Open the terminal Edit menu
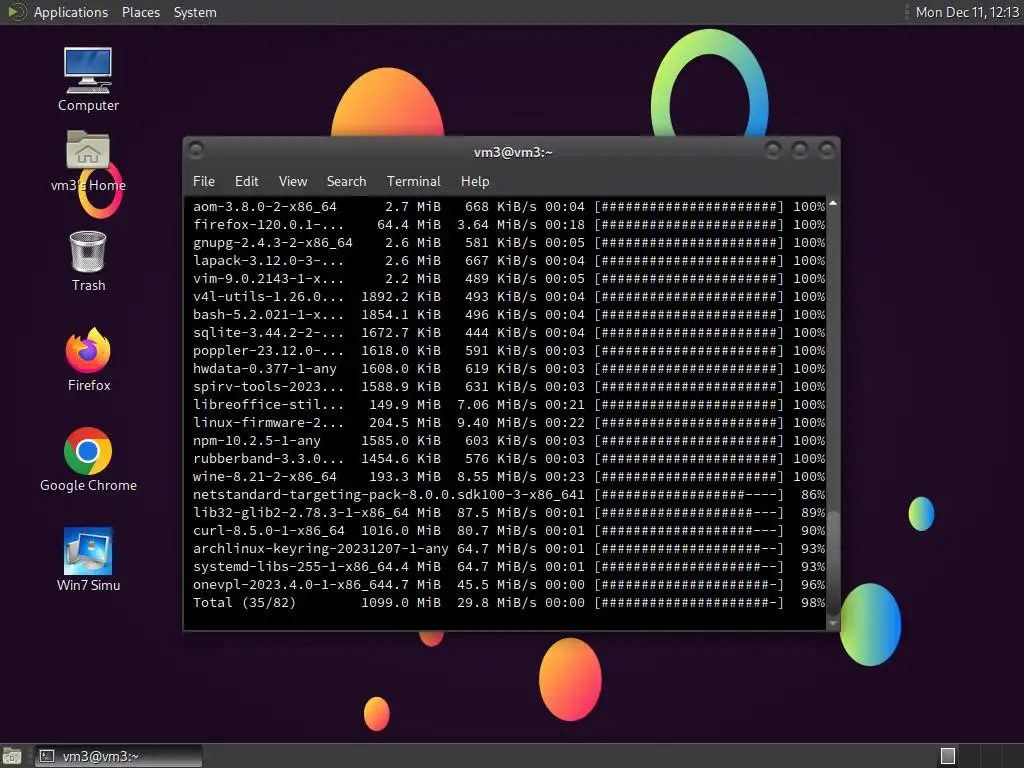1024x768 pixels. pyautogui.click(x=246, y=181)
